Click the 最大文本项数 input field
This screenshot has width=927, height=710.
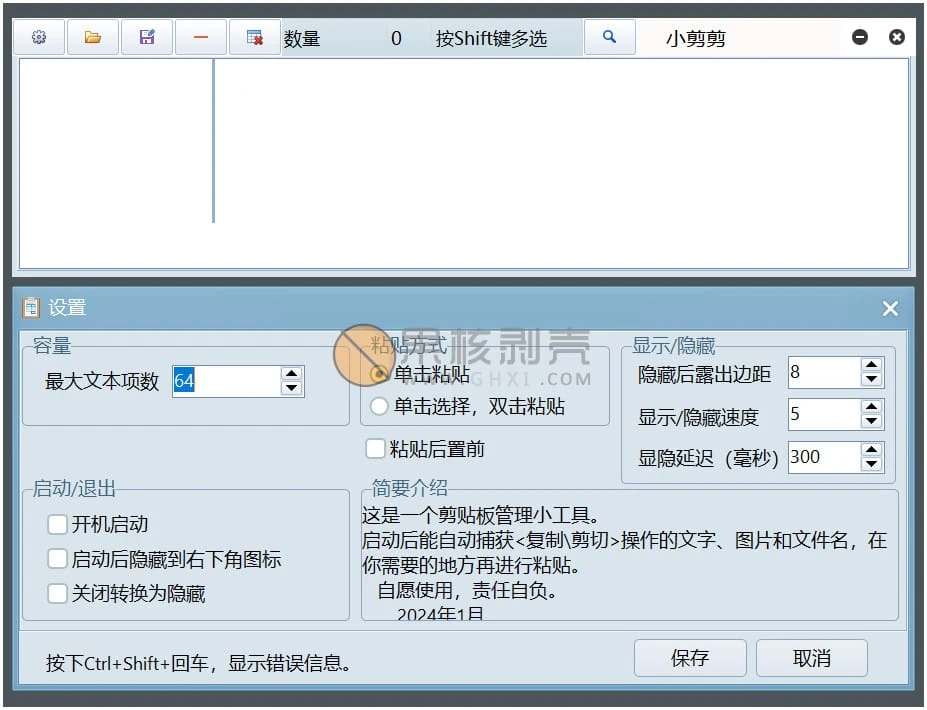tap(226, 381)
